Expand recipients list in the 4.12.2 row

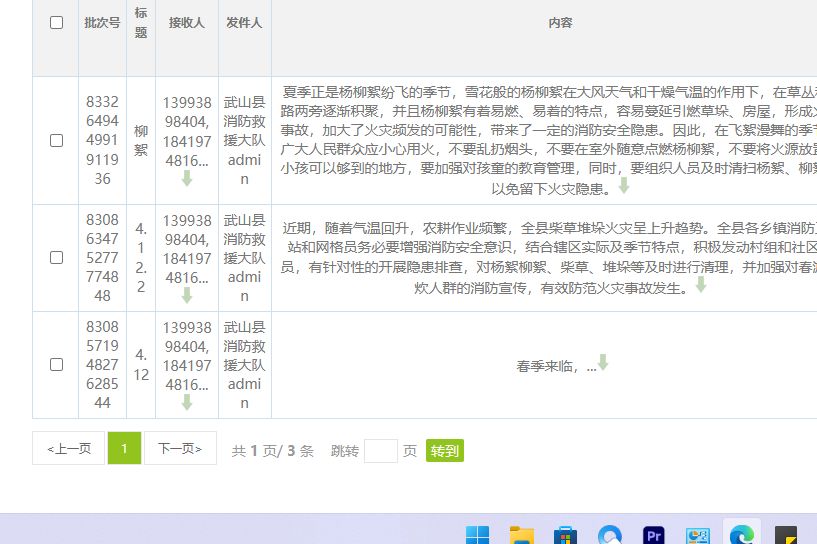tap(187, 296)
